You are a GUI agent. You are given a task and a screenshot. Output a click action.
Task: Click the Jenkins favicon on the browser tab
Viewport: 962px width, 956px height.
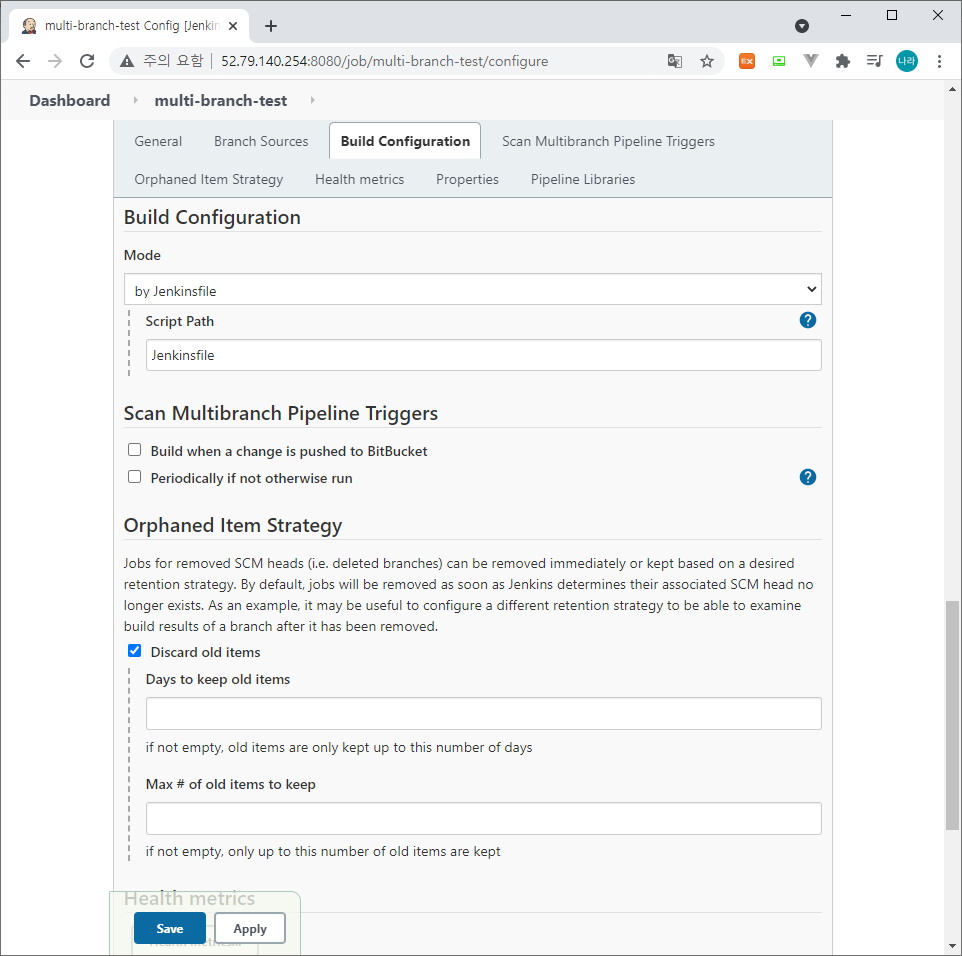point(29,26)
